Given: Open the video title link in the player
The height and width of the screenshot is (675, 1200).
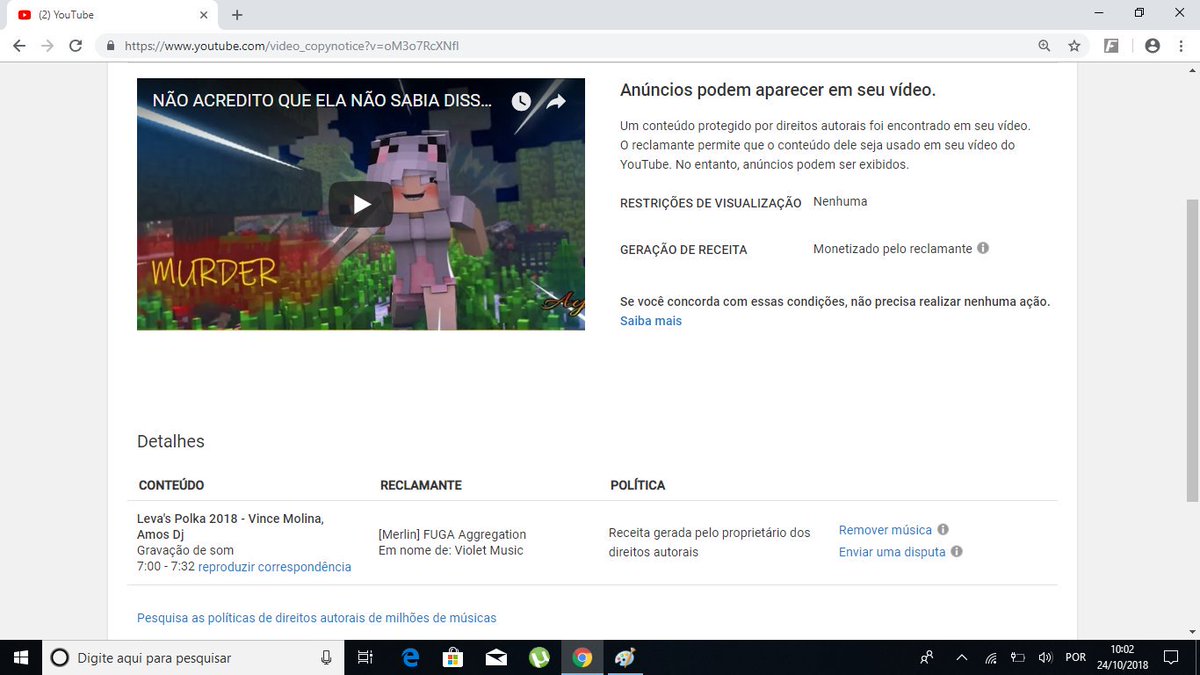Looking at the screenshot, I should (322, 101).
